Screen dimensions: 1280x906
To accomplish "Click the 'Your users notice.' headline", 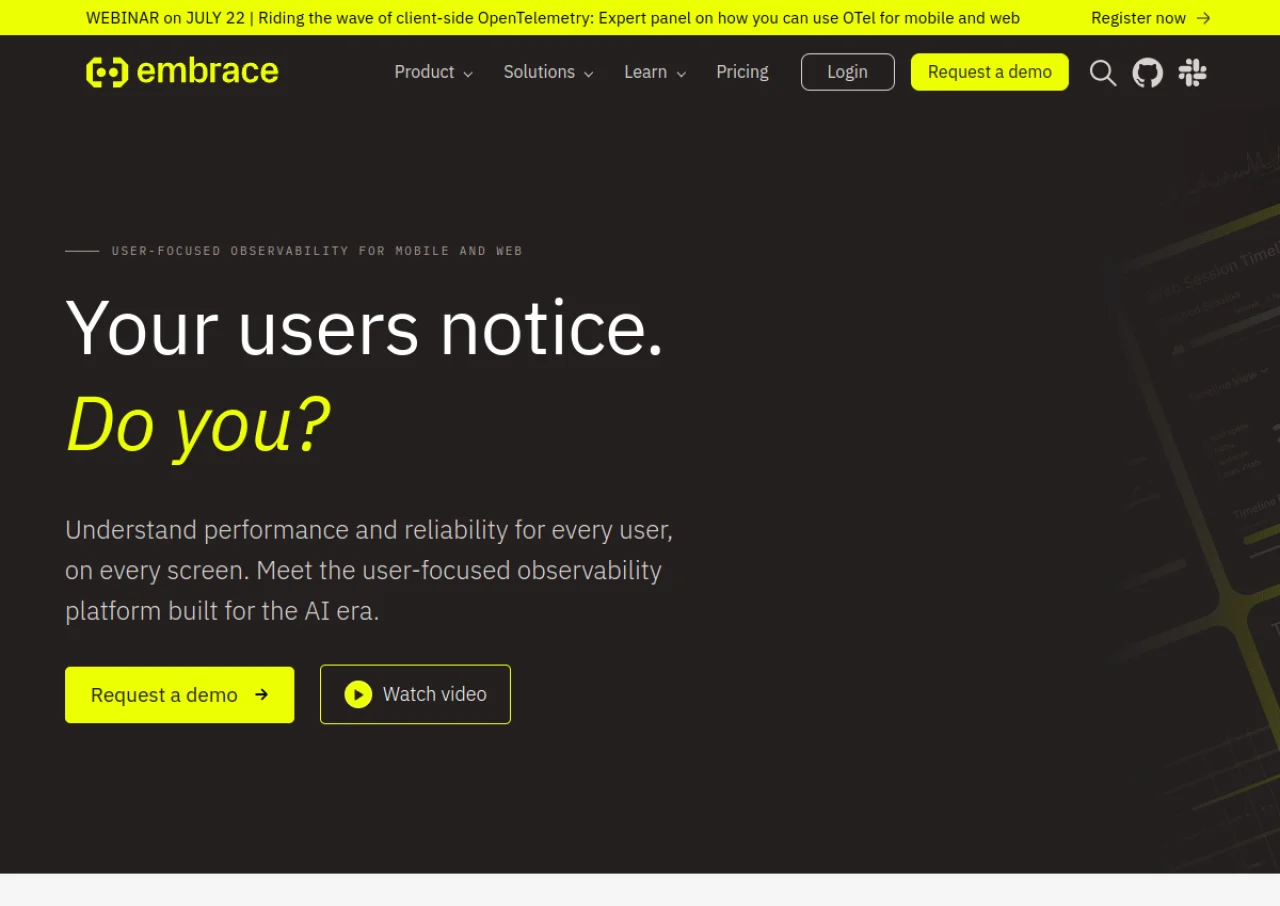I will (x=364, y=327).
